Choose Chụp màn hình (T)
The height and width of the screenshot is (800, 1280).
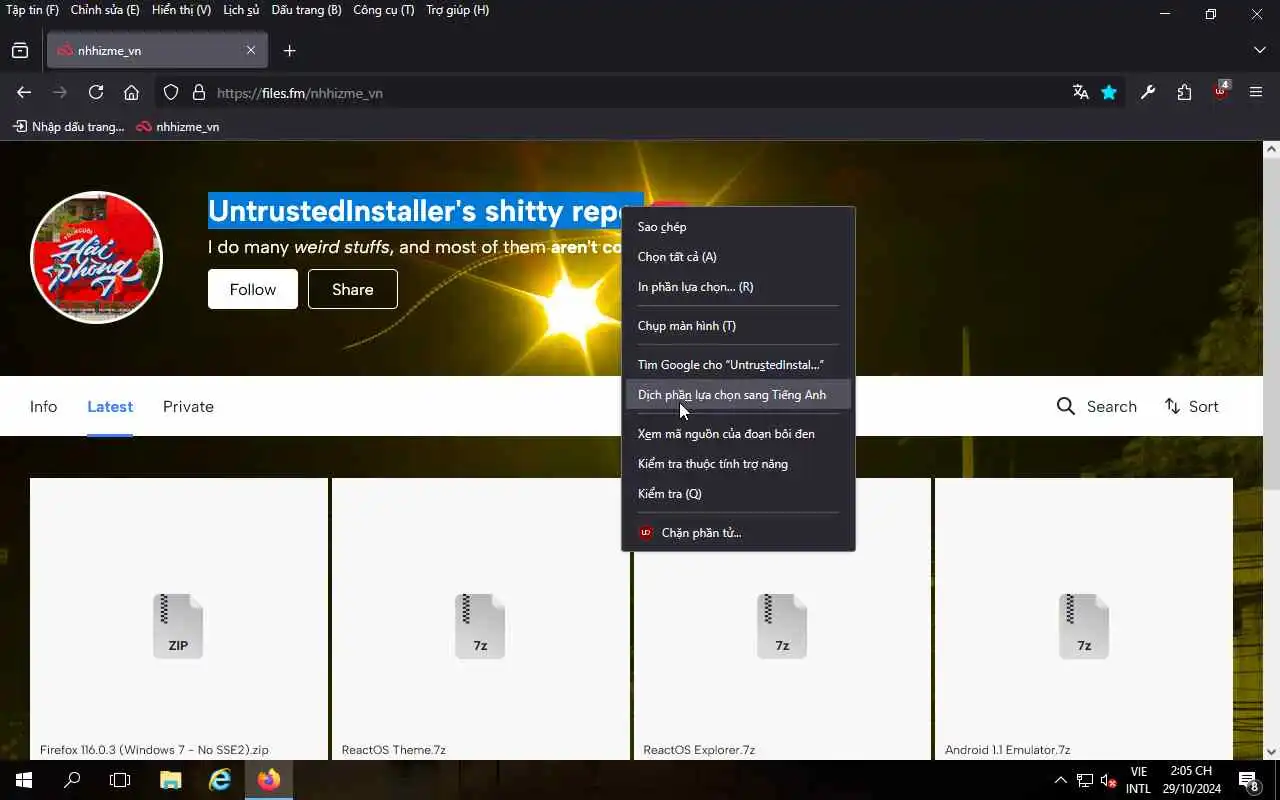[x=738, y=326]
